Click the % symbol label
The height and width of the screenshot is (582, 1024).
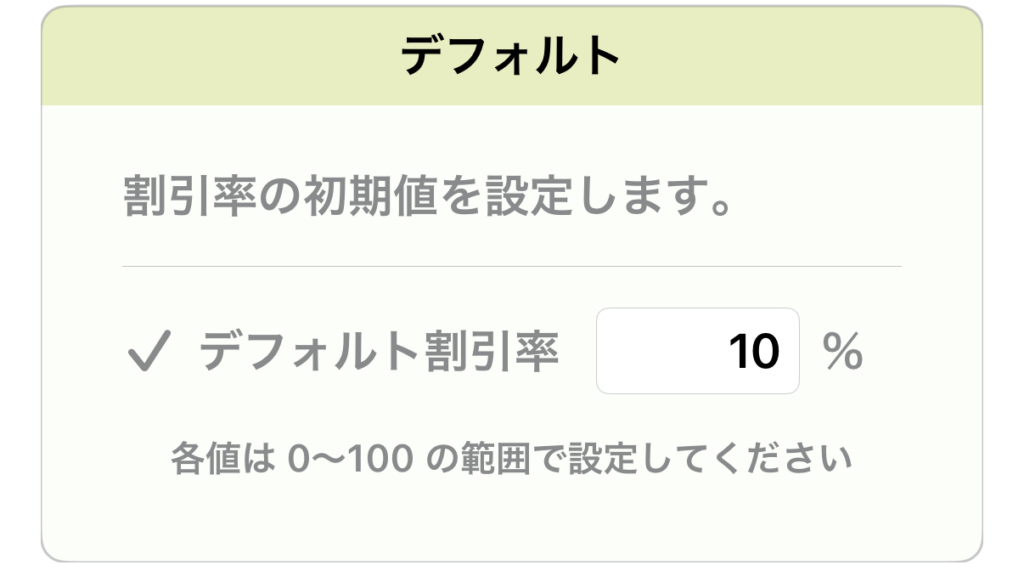(845, 350)
